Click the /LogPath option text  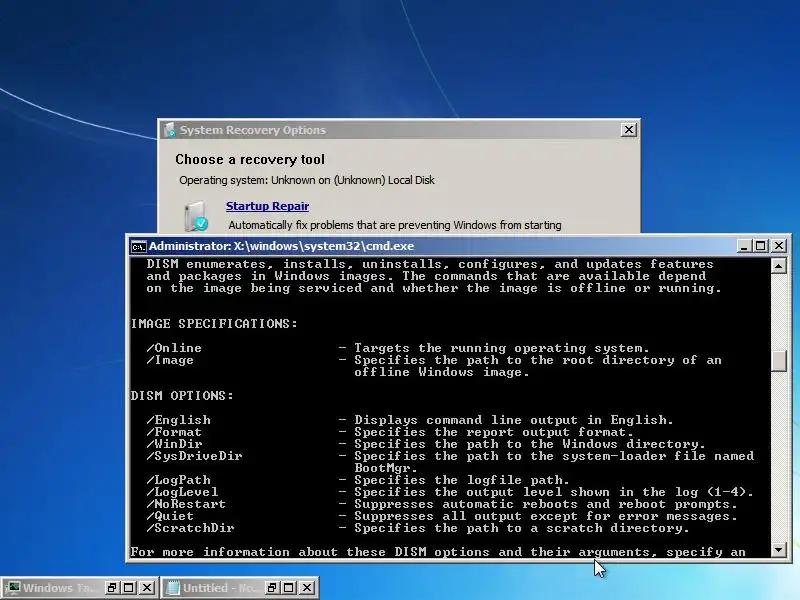point(178,480)
